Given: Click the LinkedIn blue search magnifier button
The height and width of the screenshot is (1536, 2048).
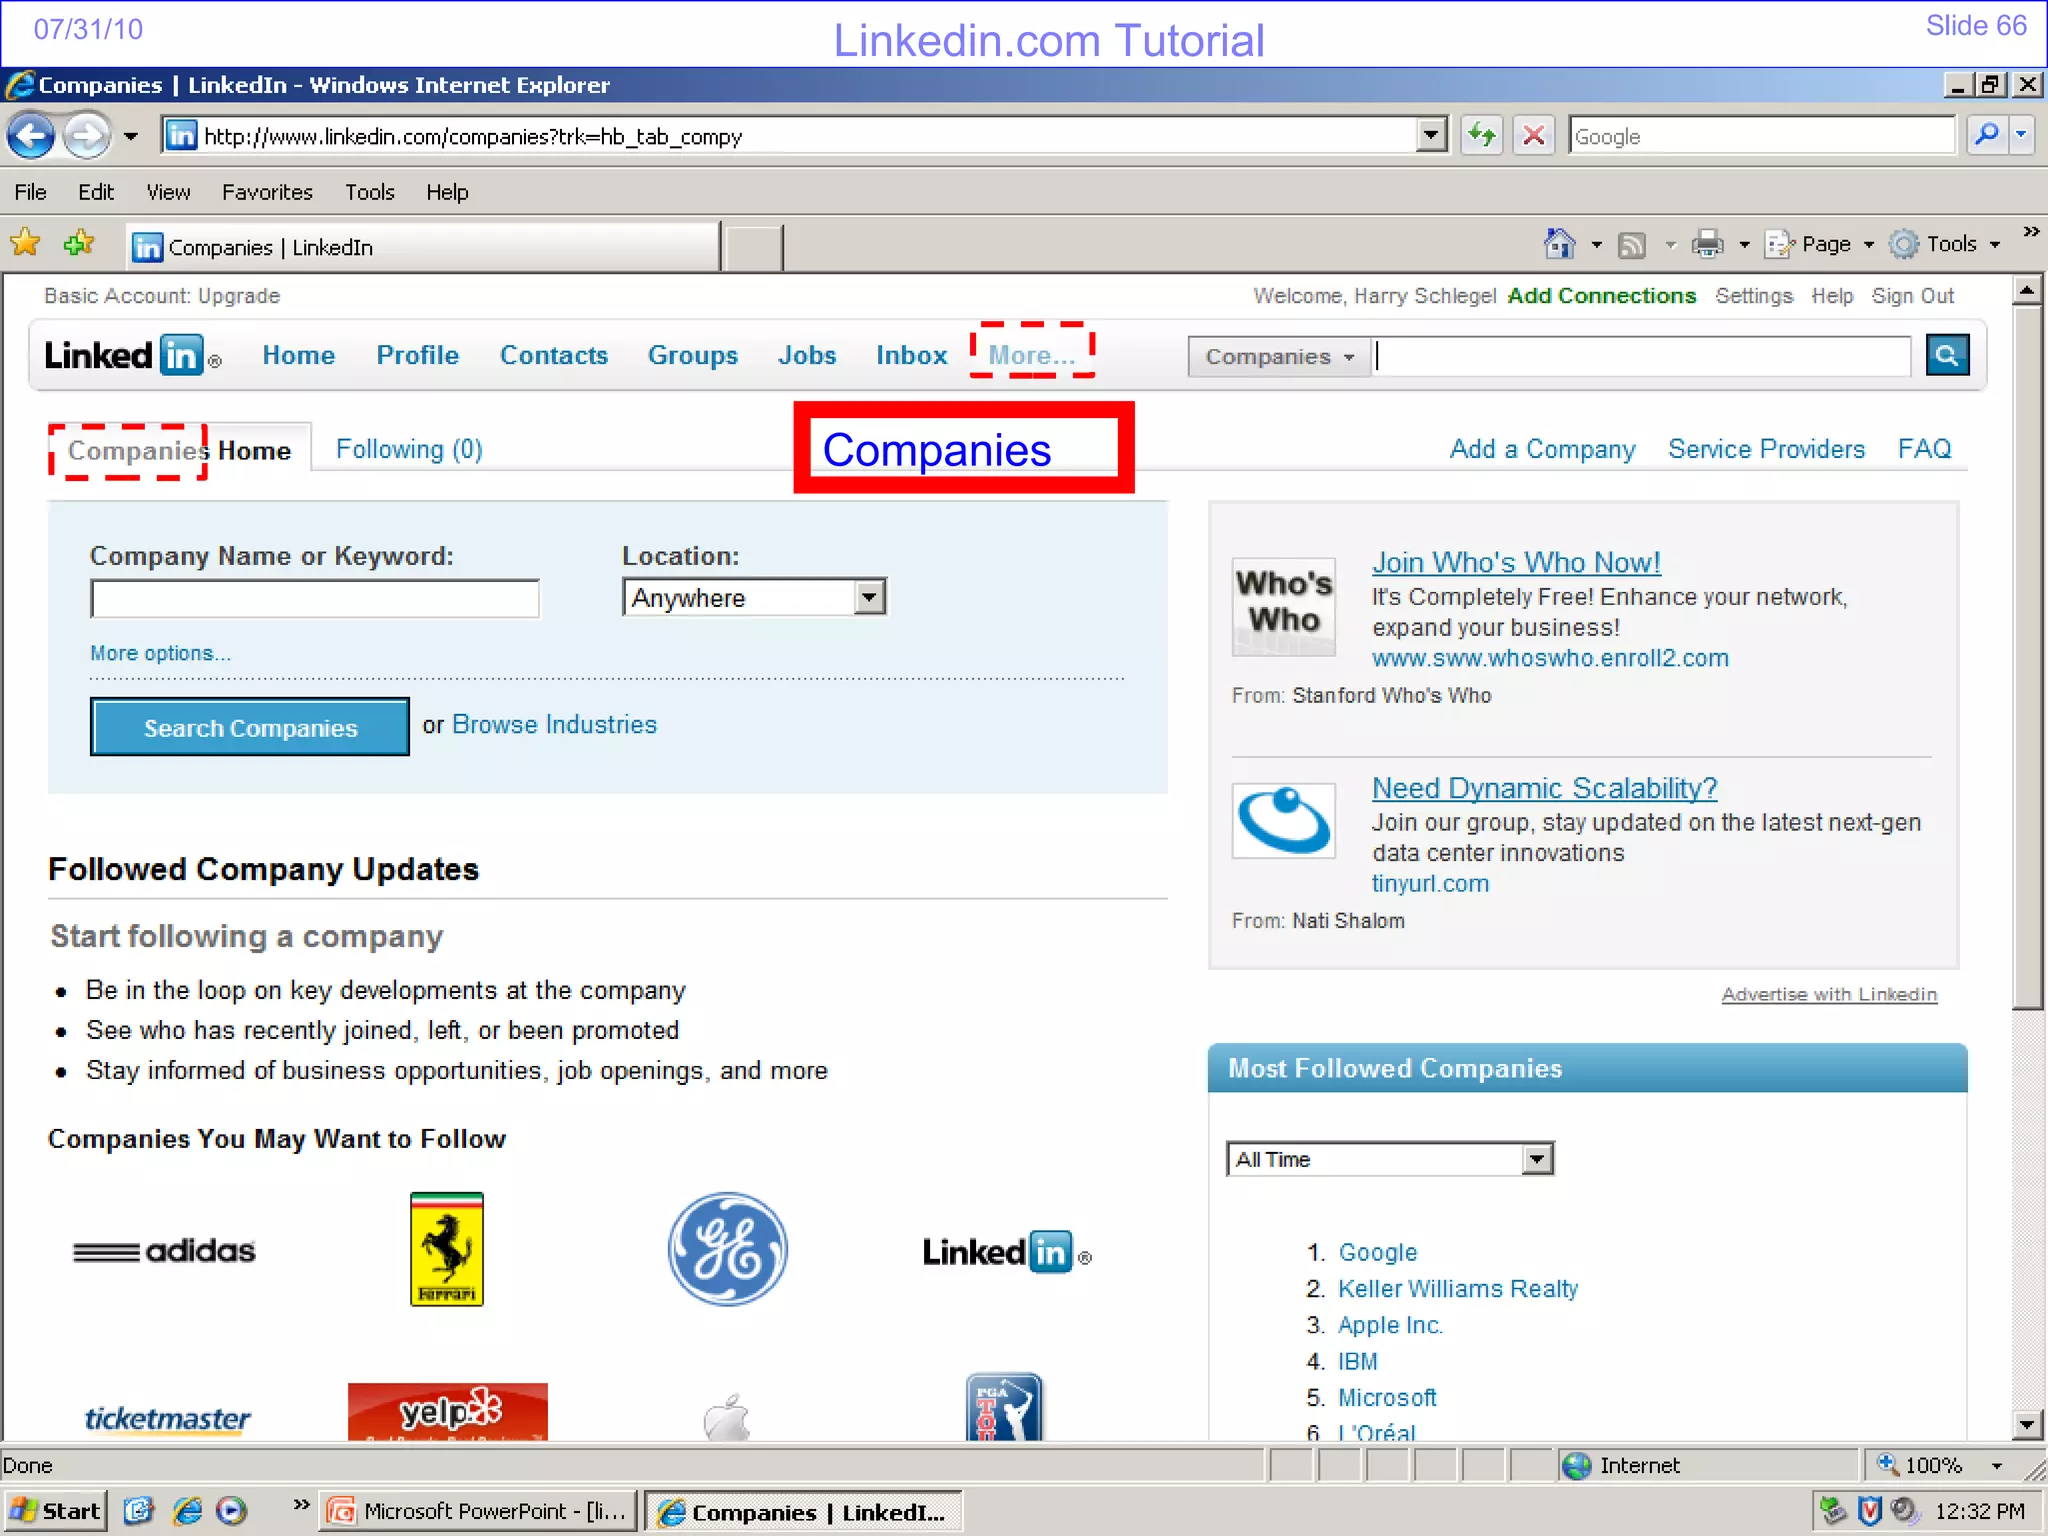Looking at the screenshot, I should 1946,355.
